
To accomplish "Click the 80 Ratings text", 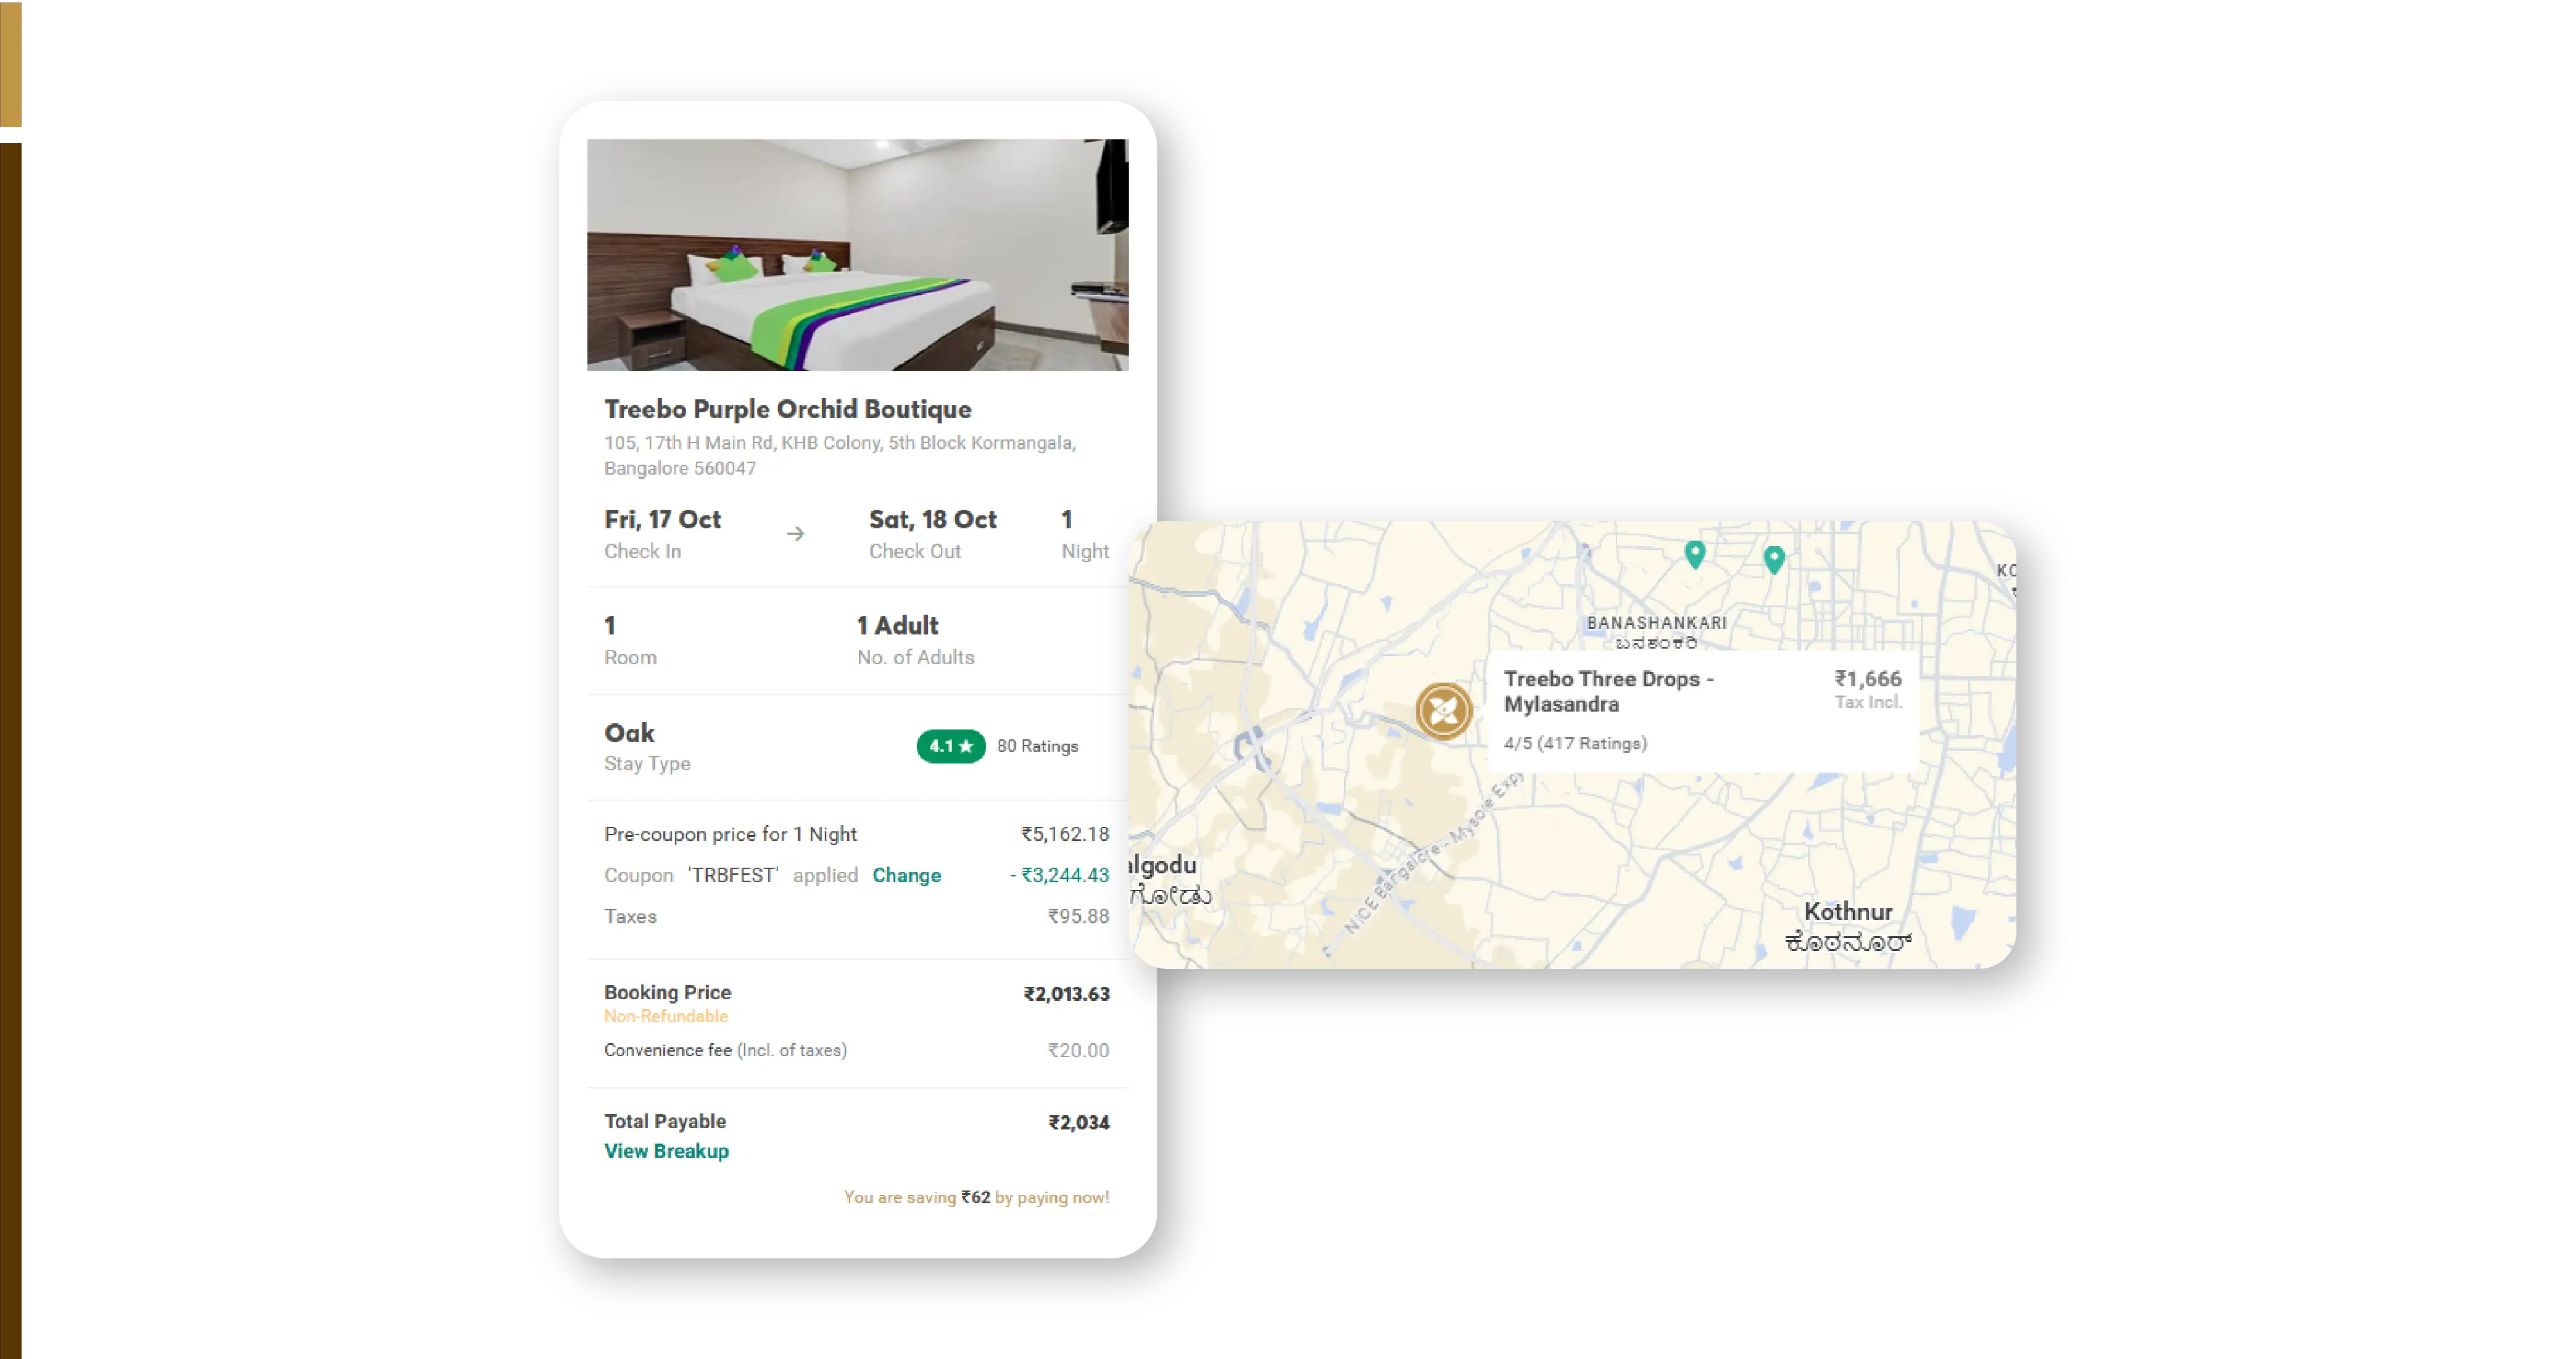I will pyautogui.click(x=1037, y=746).
